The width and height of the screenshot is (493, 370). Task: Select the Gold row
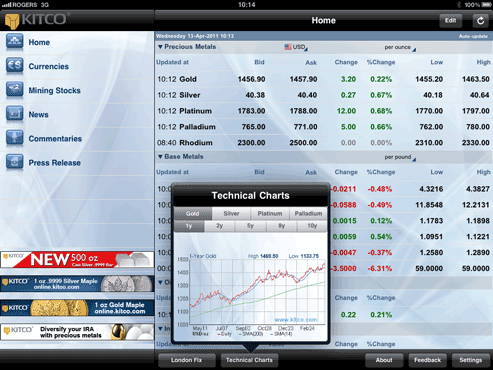324,79
